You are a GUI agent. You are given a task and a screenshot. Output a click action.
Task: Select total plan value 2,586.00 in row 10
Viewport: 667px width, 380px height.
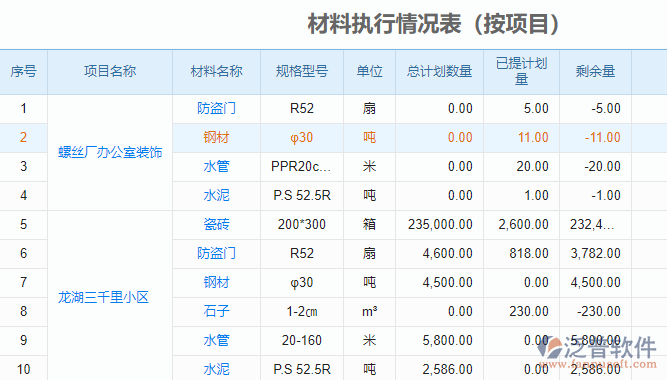coord(448,369)
